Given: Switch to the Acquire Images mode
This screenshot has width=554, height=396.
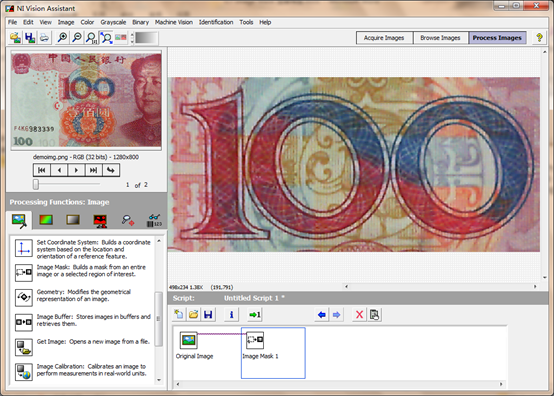Looking at the screenshot, I should click(384, 38).
